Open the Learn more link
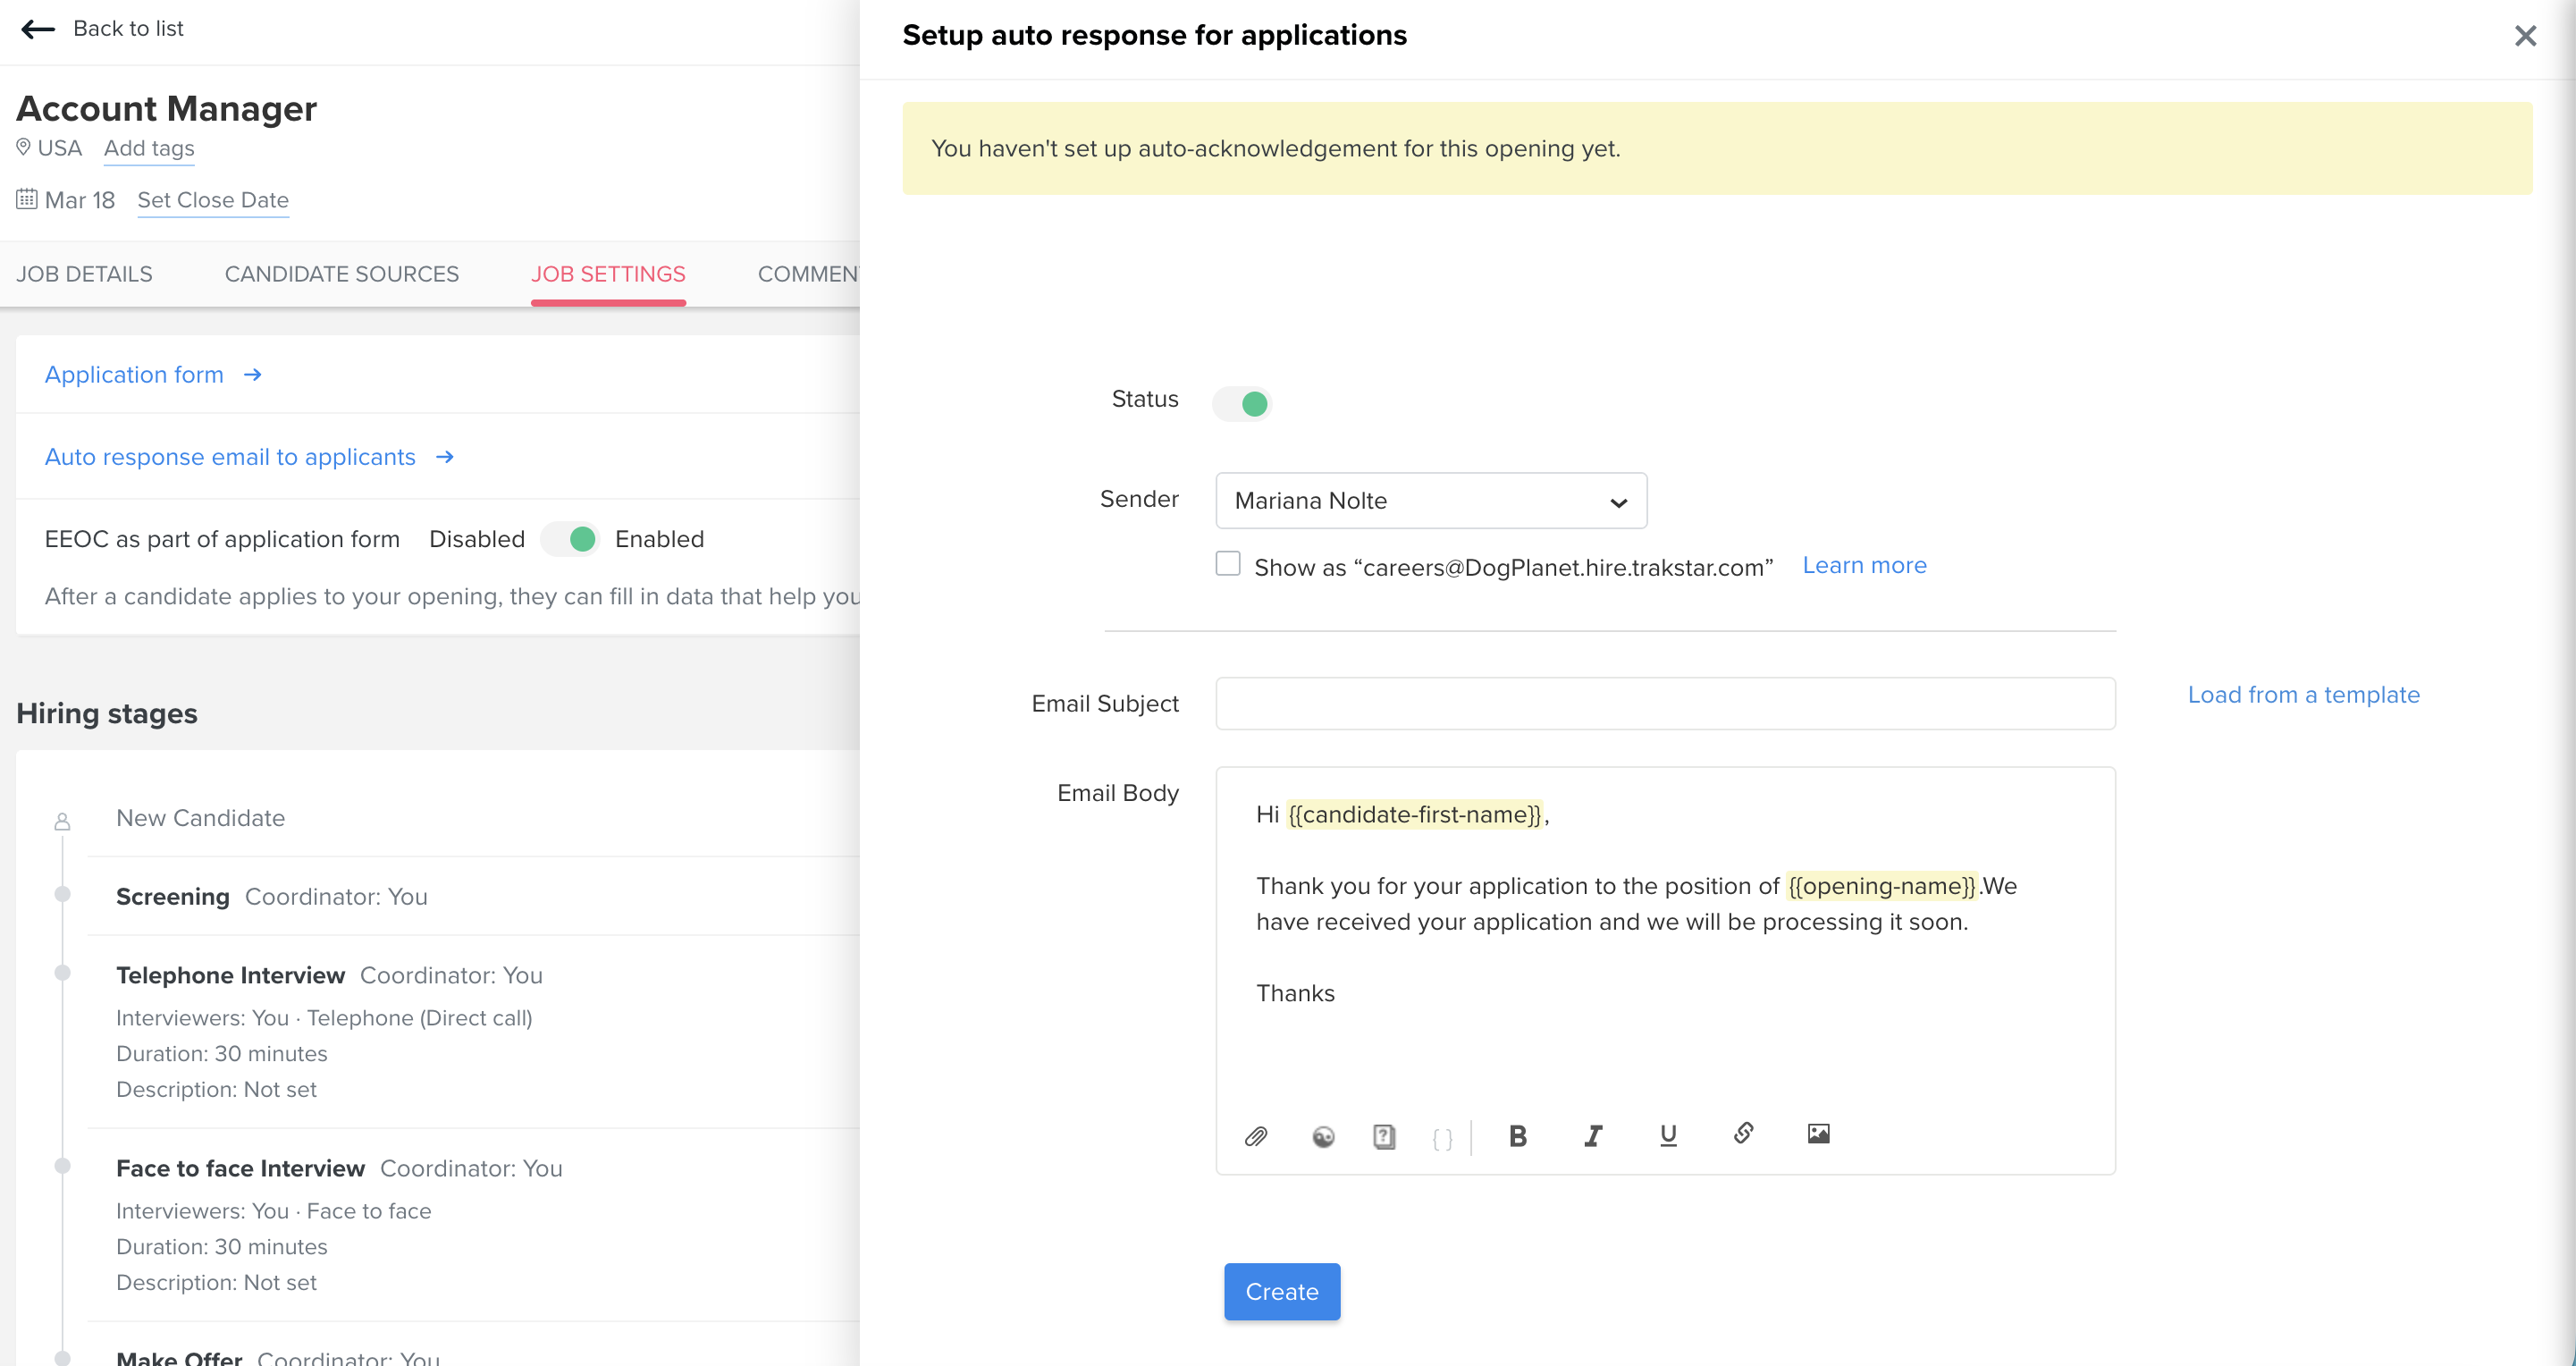 (1864, 565)
